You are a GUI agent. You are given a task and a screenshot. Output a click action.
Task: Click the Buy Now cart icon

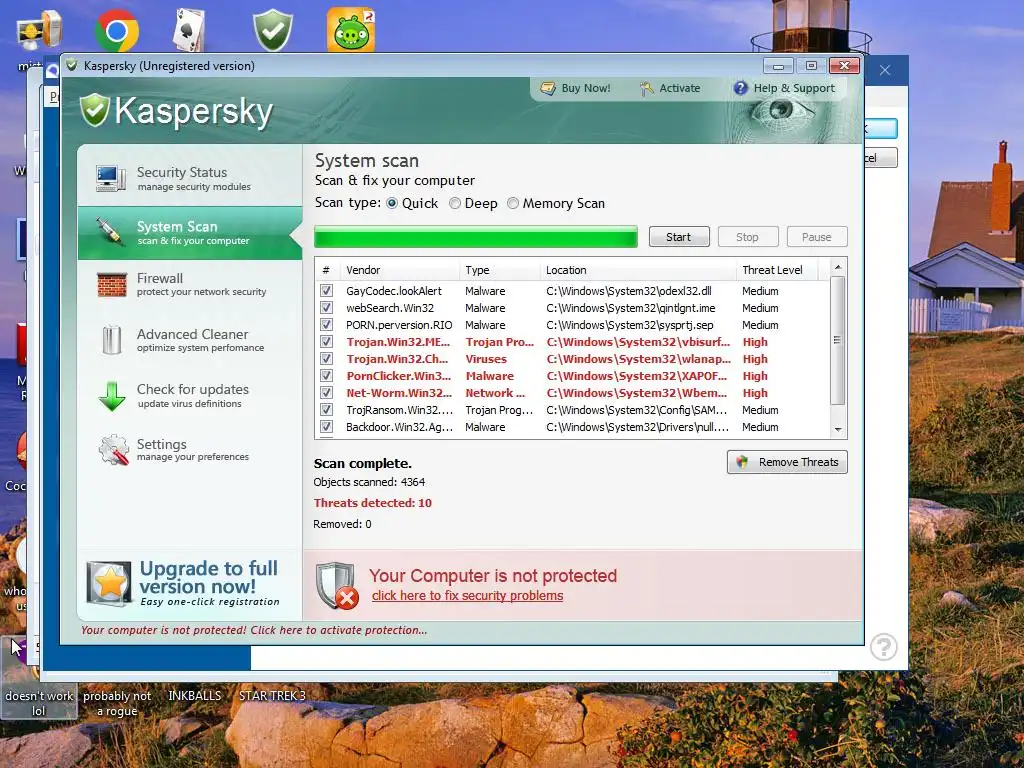[x=548, y=88]
